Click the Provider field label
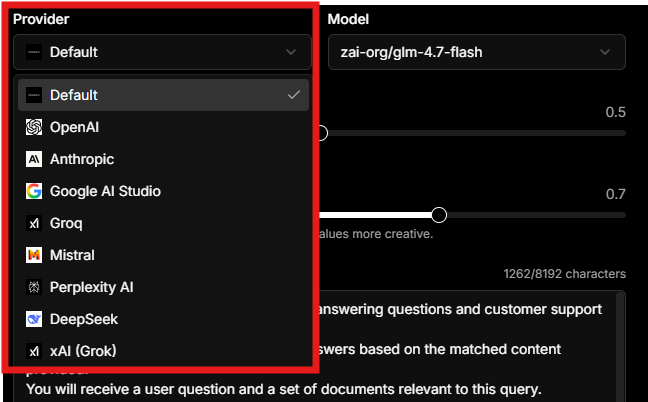648x402 pixels. pyautogui.click(x=41, y=19)
